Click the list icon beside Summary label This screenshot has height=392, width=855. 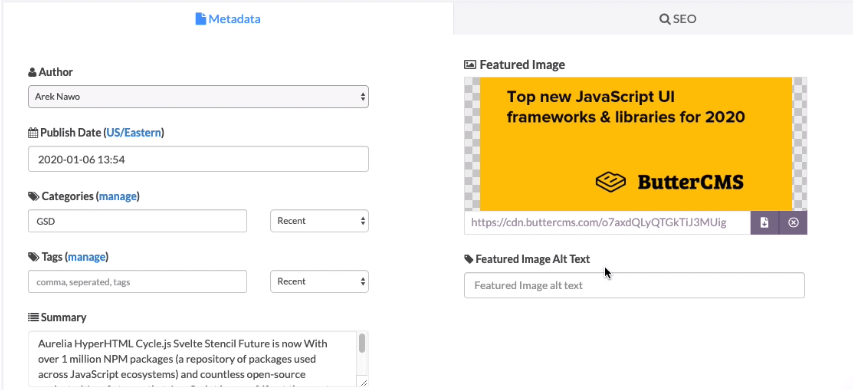click(x=33, y=317)
